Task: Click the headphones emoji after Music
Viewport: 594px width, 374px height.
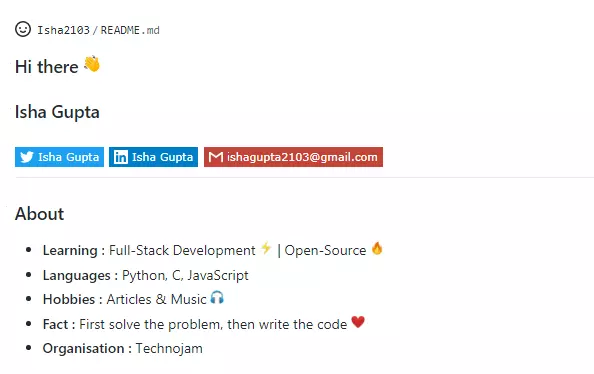Action: point(217,297)
